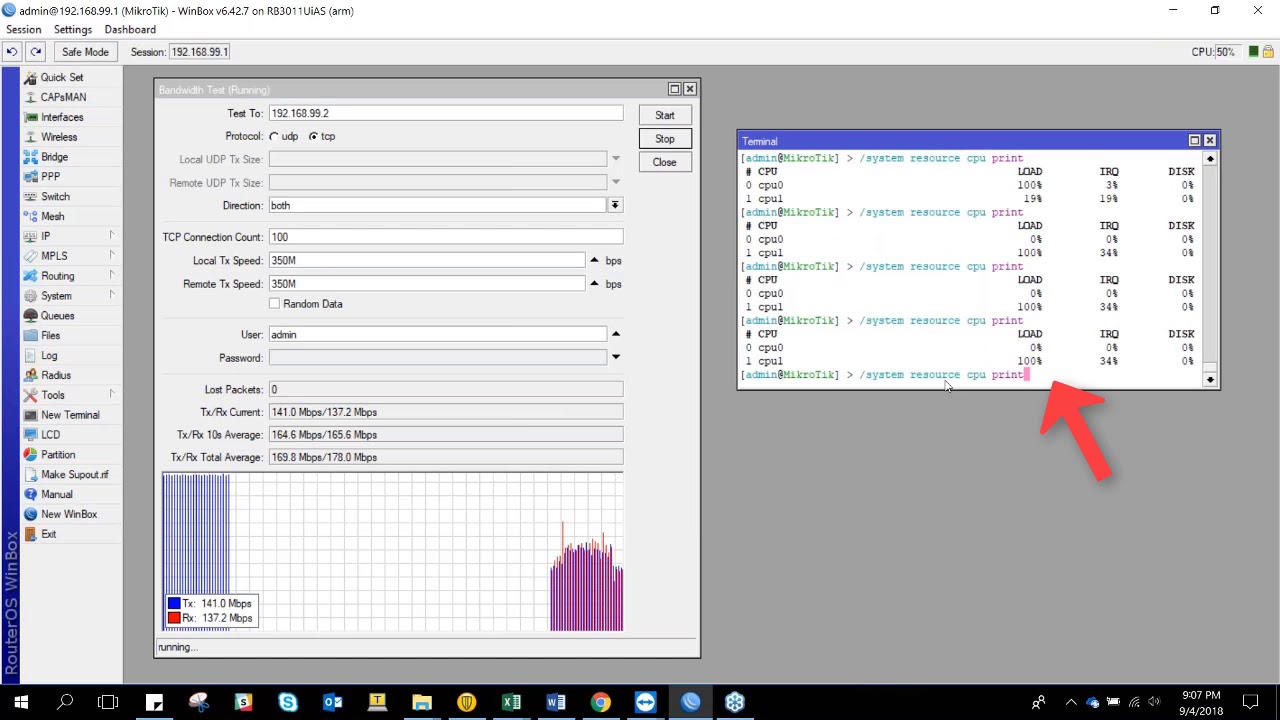Open LCD settings in the sidebar
The height and width of the screenshot is (720, 1280).
point(50,435)
